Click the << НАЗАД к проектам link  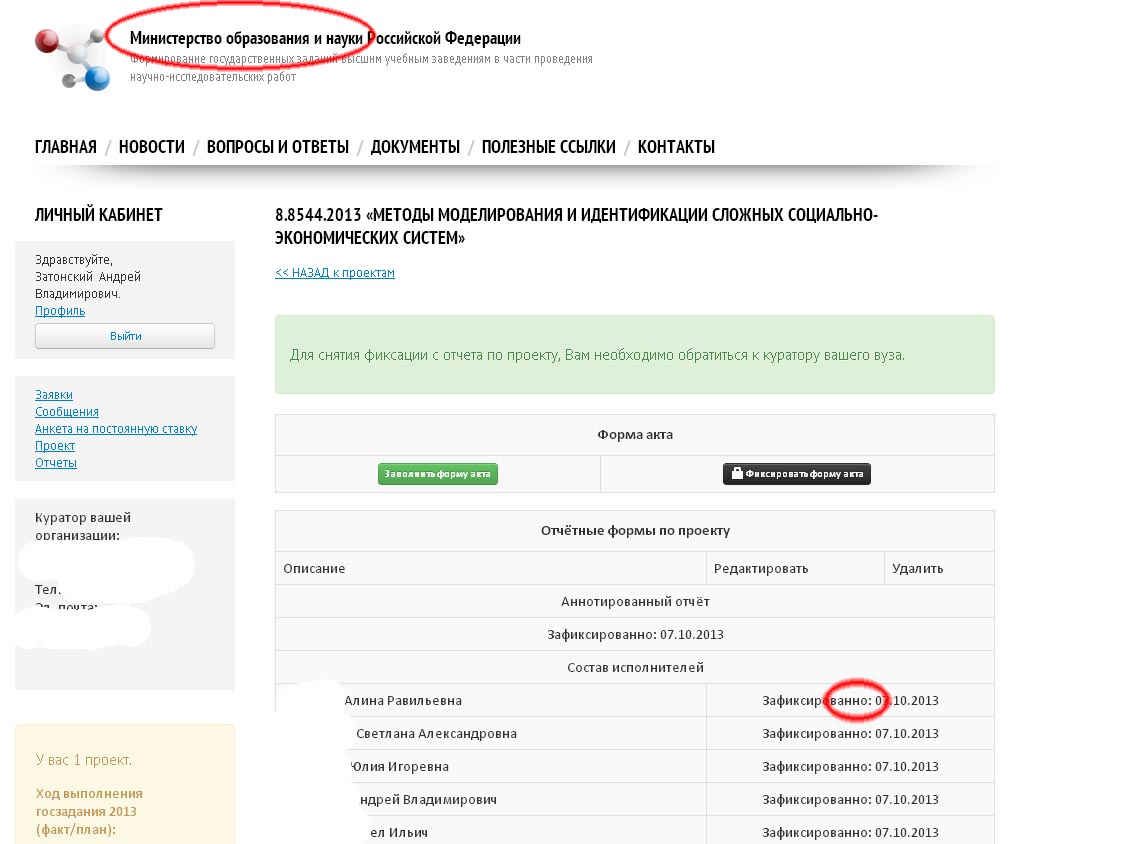pos(335,273)
